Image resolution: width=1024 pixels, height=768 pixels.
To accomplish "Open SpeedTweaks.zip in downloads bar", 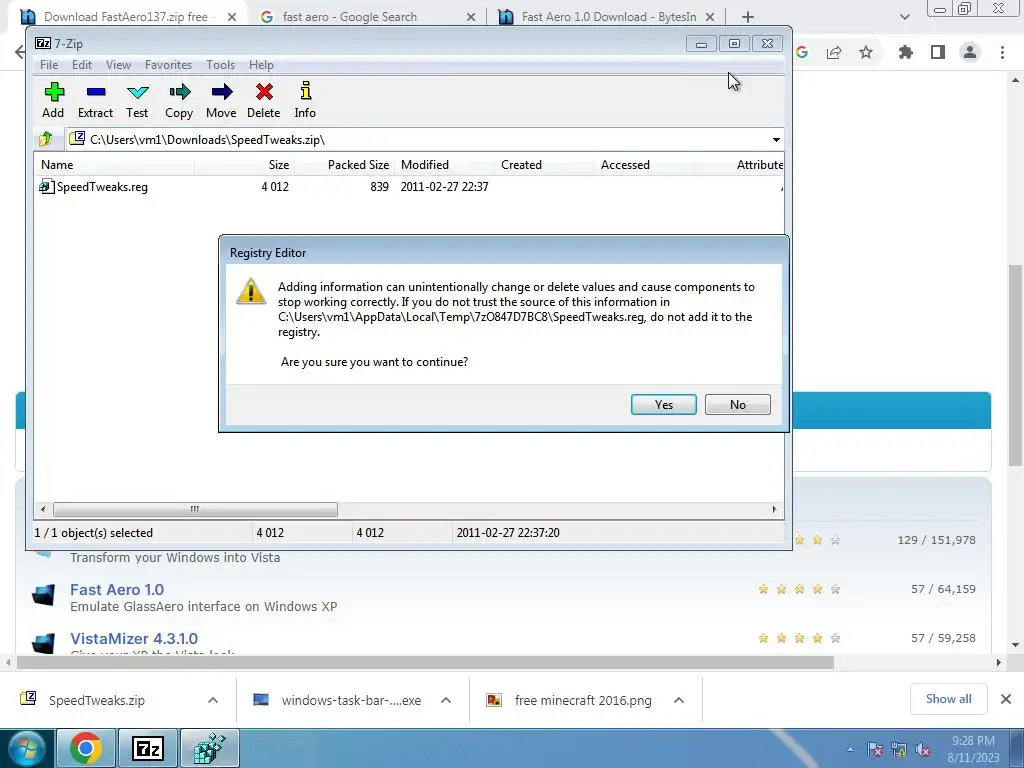I will pyautogui.click(x=97, y=701).
